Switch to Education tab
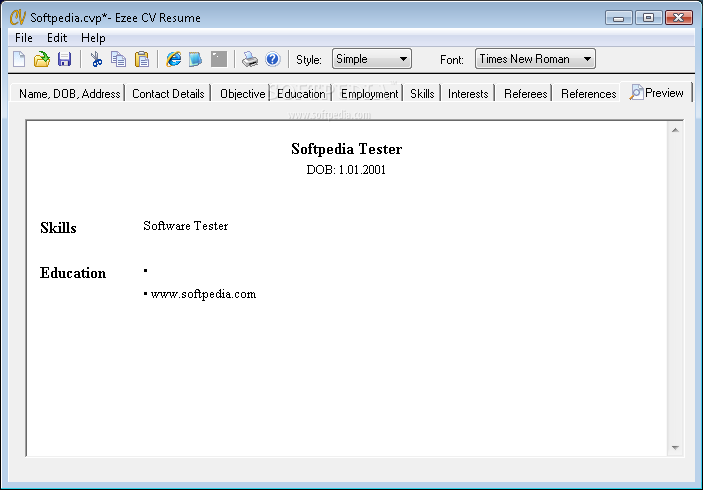703x490 pixels. pos(301,94)
